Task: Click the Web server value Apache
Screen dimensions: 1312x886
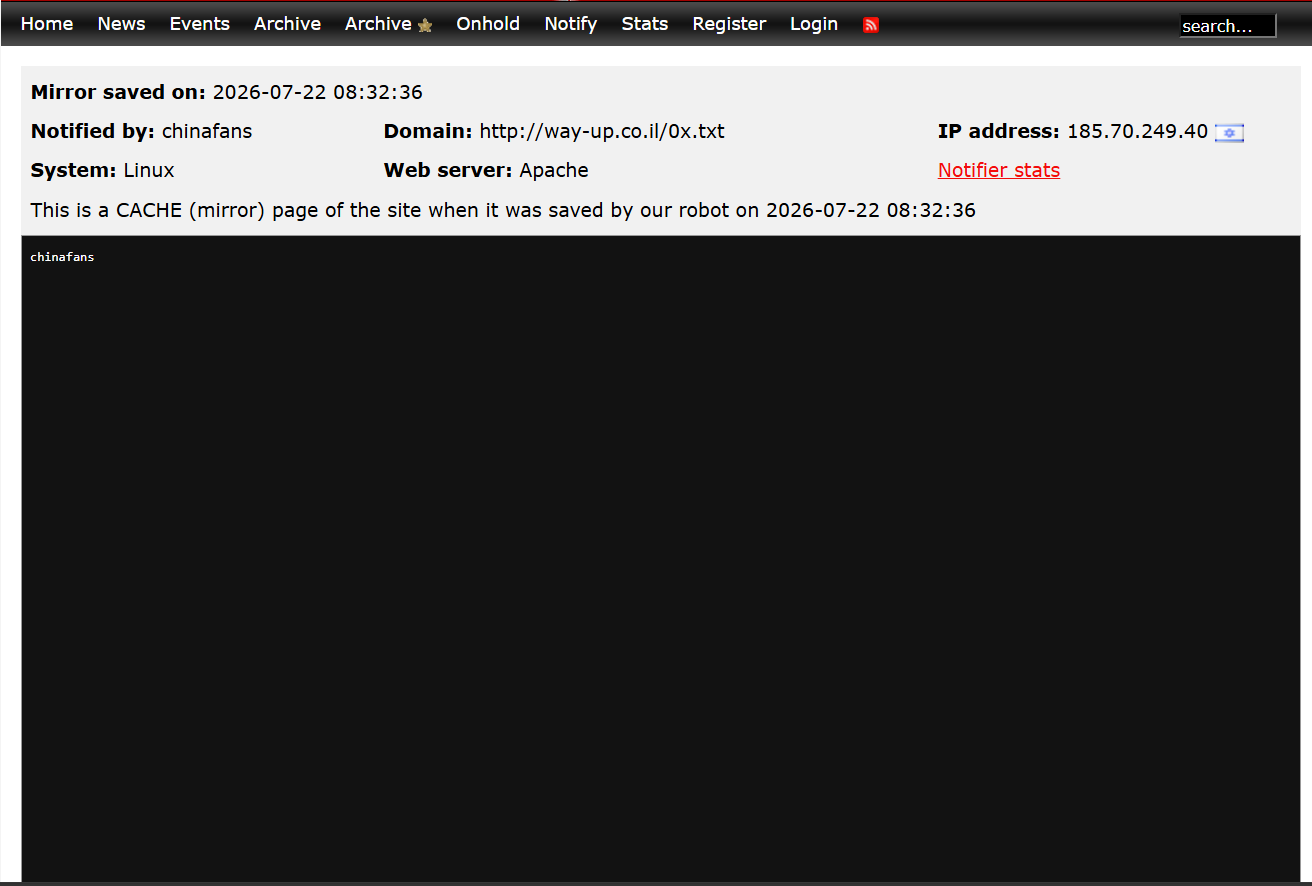Action: click(554, 170)
